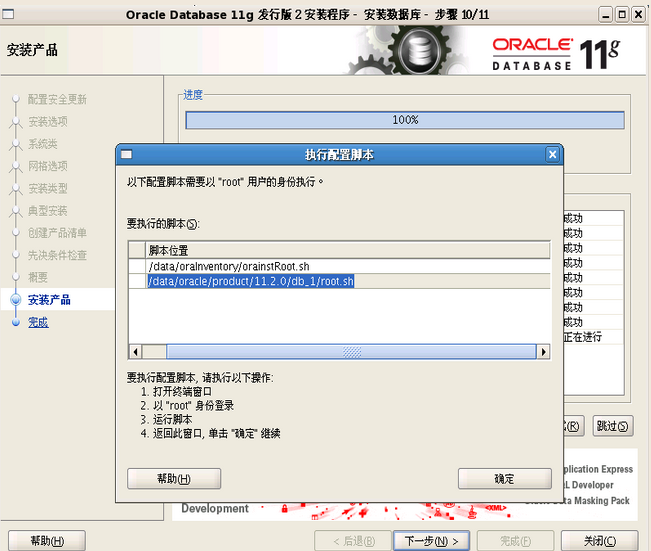Minimize the Oracle installer window
The image size is (651, 551).
(x=605, y=15)
